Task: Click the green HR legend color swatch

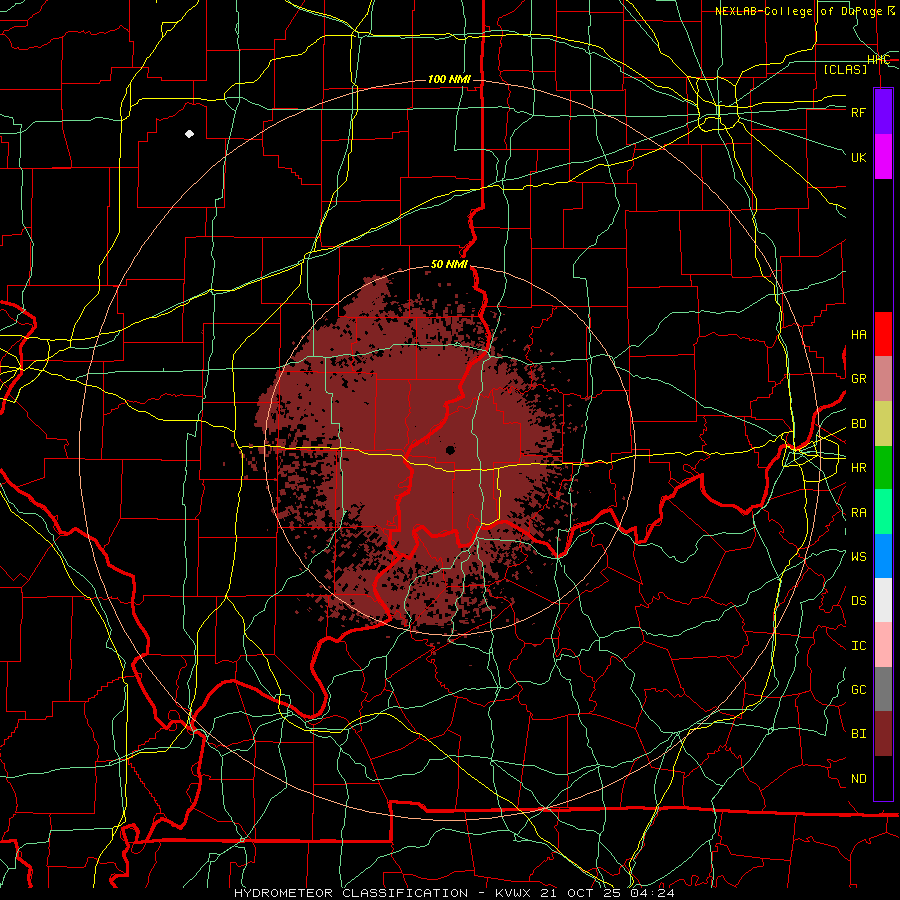Action: click(883, 468)
